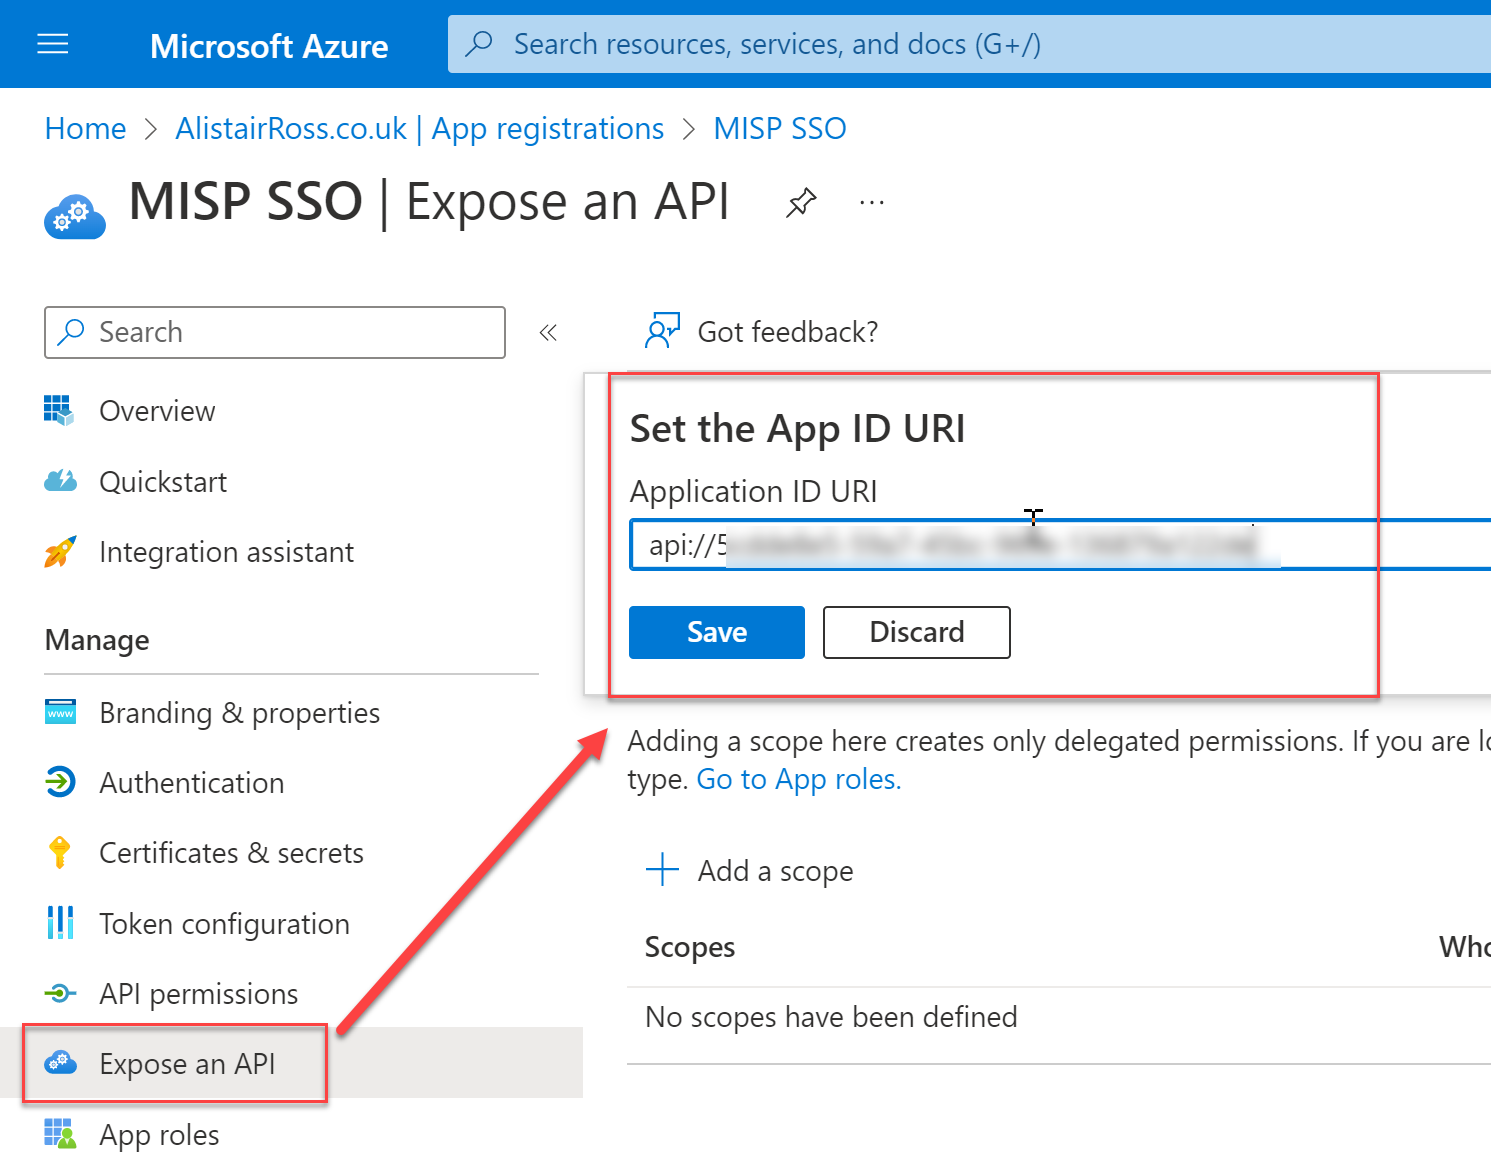The image size is (1491, 1152).
Task: Open Certificates & secrets
Action: (x=232, y=853)
